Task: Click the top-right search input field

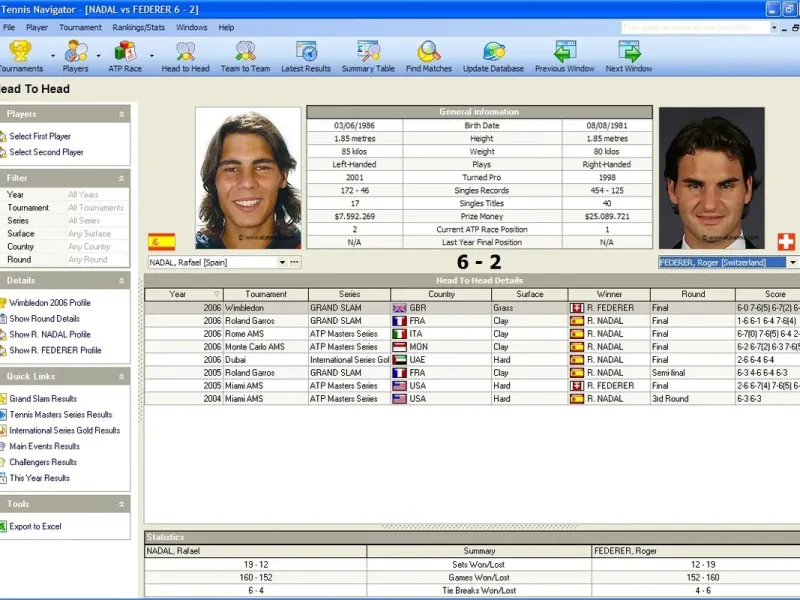Action: [695, 28]
